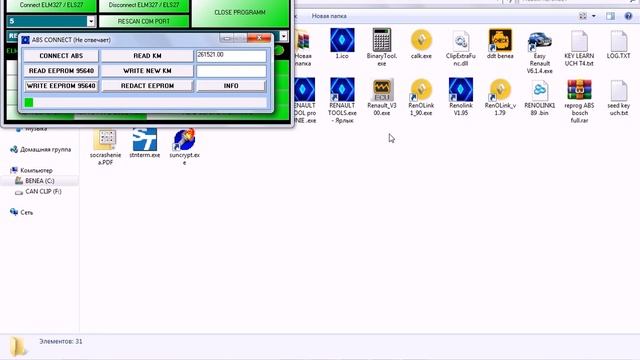This screenshot has width=640, height=360.
Task: Click the INFO button in ABS CONNECT
Action: tap(231, 86)
